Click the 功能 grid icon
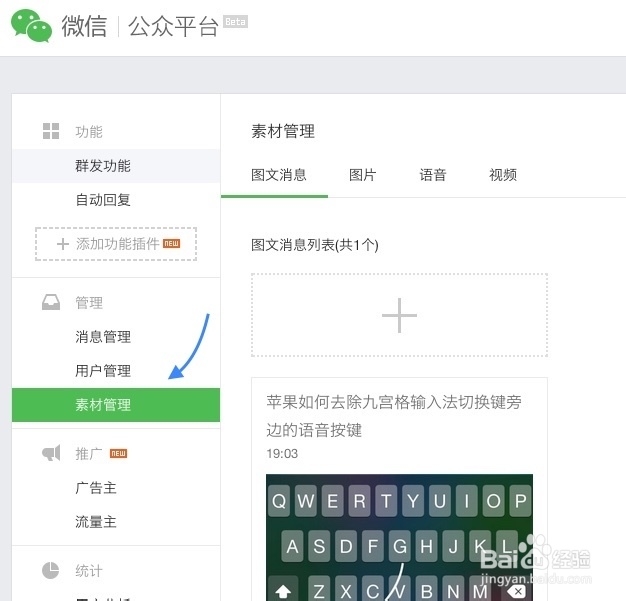 [x=51, y=131]
